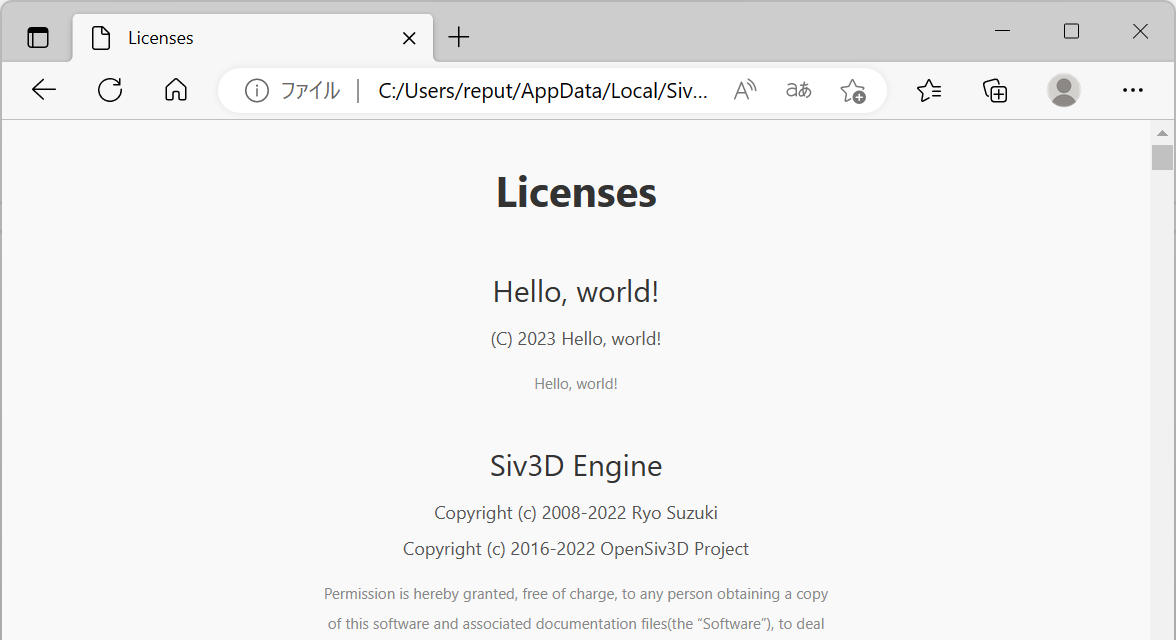Click the "Siv3D Engine" heading
Screen dimensions: 1176x640
click(x=576, y=466)
